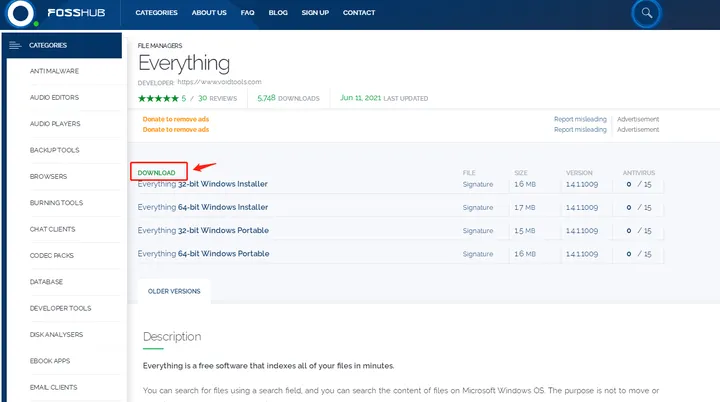The width and height of the screenshot is (720, 402).
Task: Select Antimalware category in sidebar
Action: 54,71
